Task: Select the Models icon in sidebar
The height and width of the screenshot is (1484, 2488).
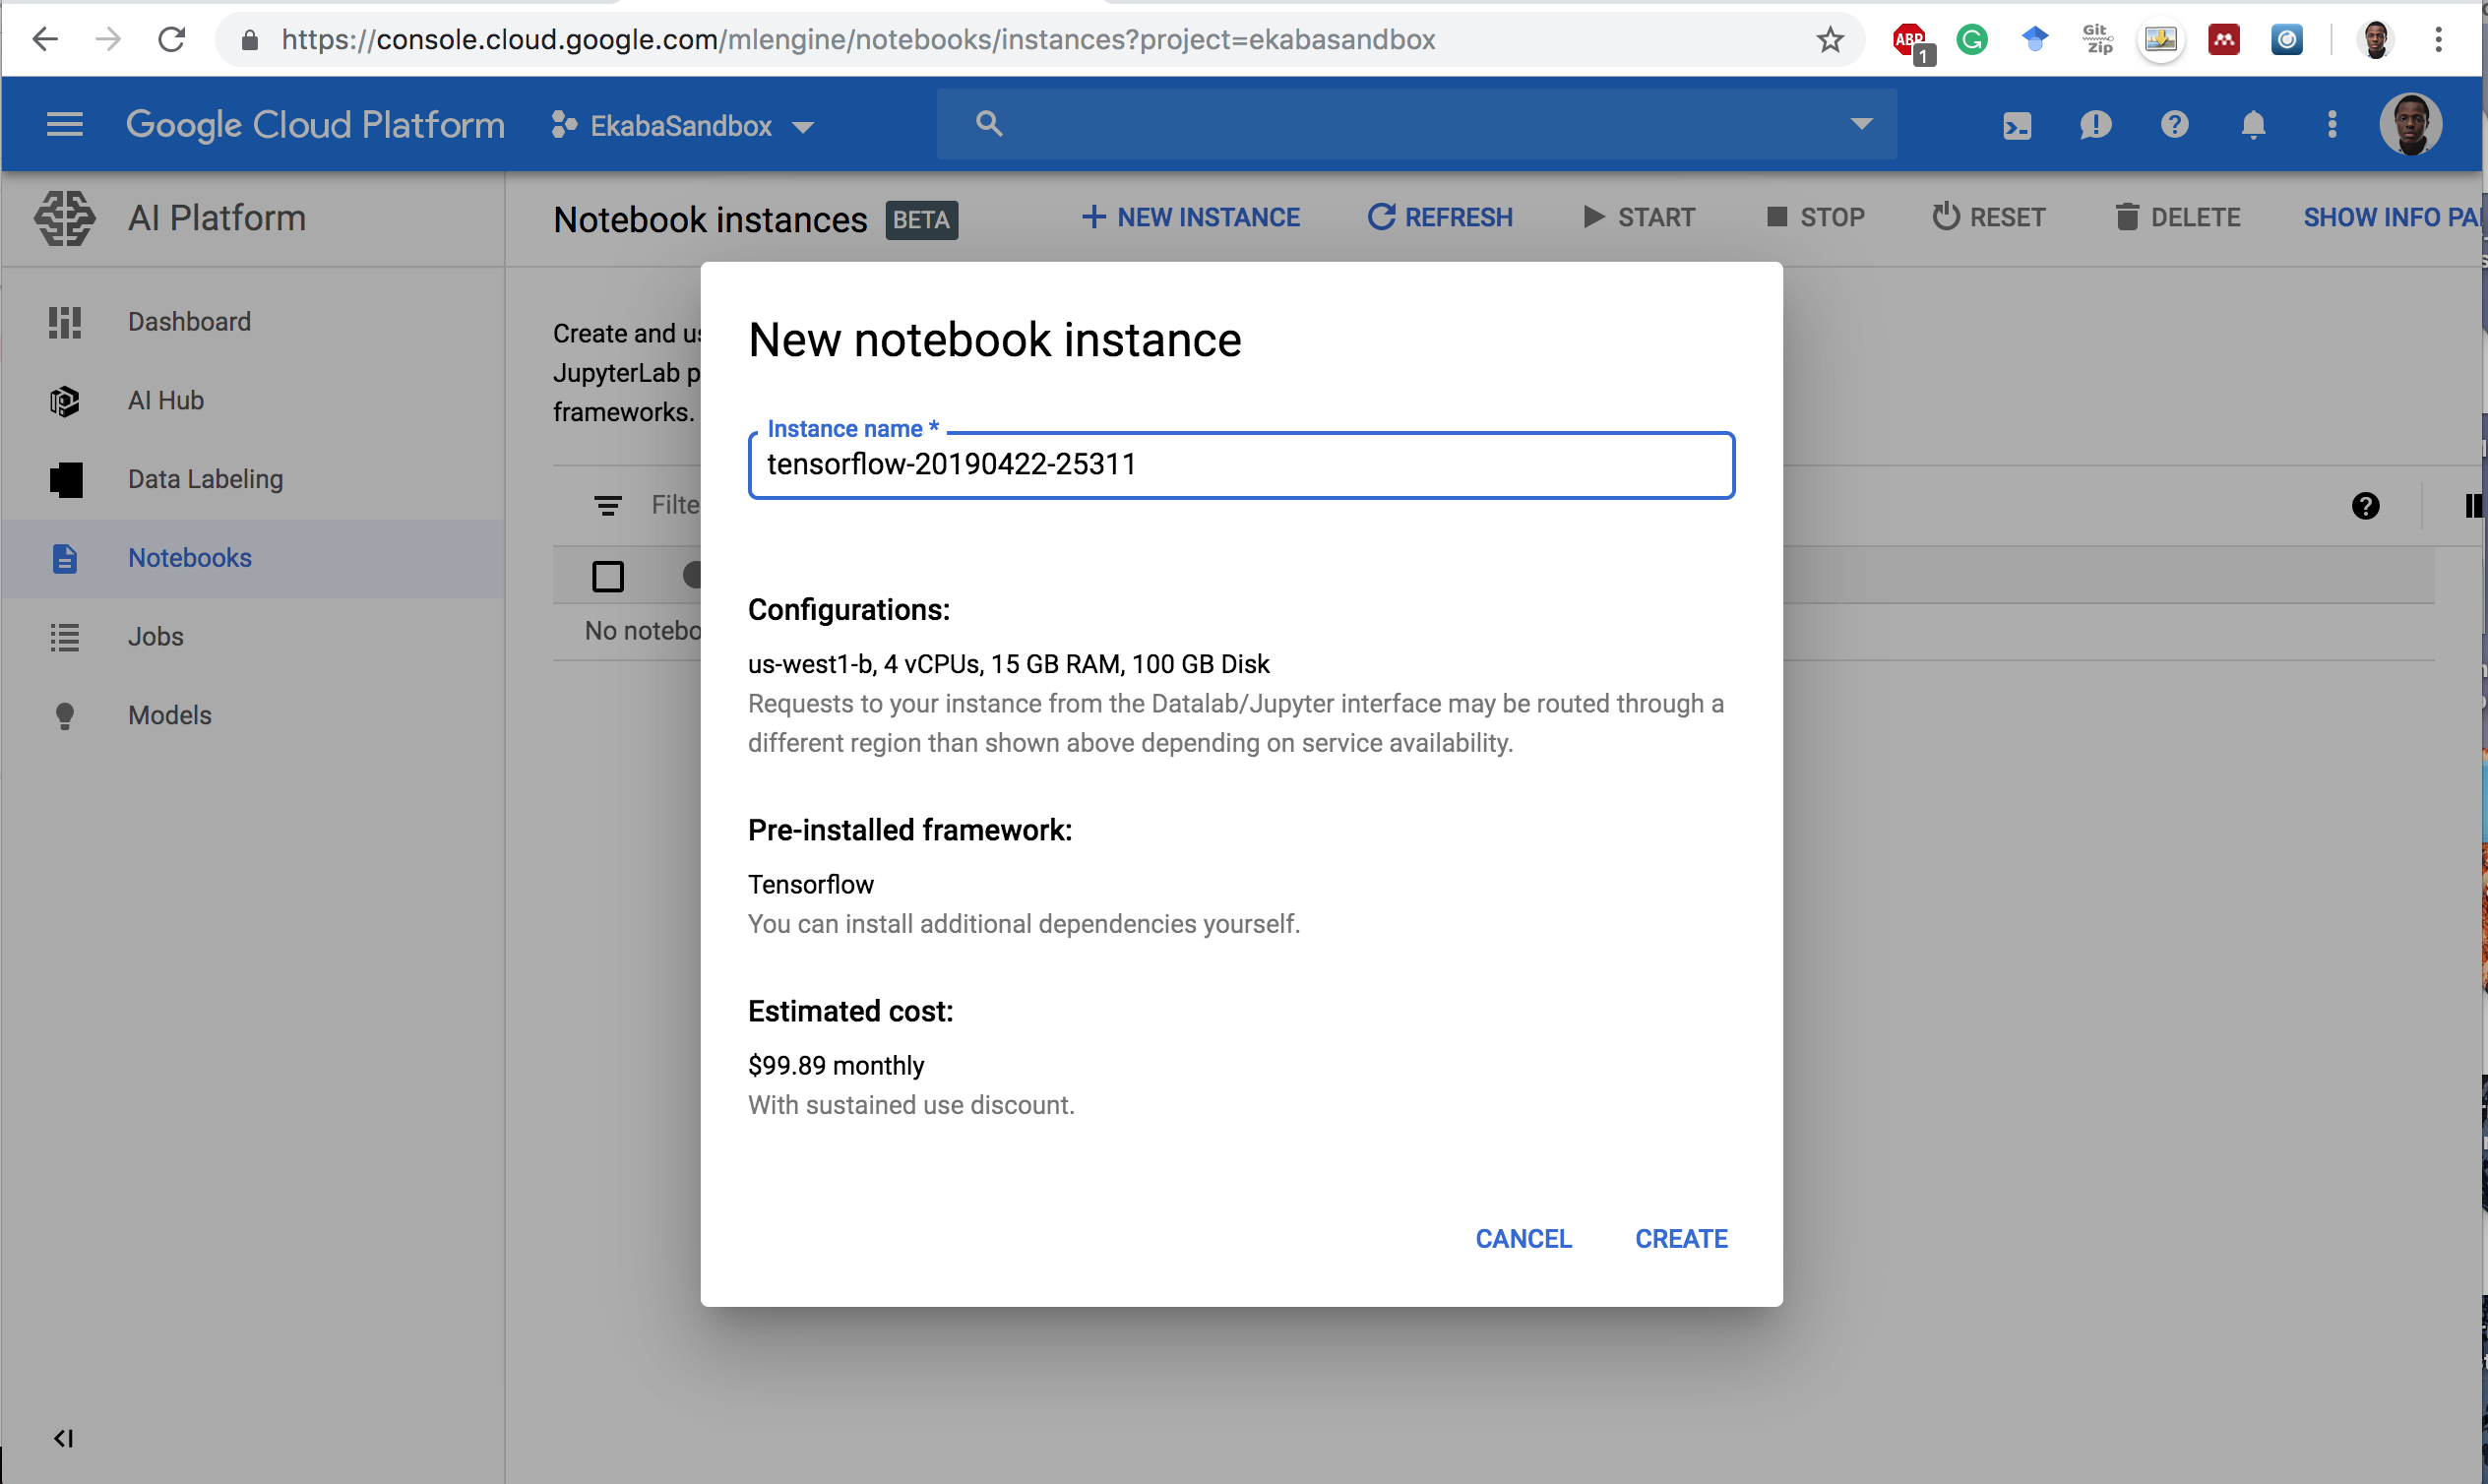Action: [65, 715]
